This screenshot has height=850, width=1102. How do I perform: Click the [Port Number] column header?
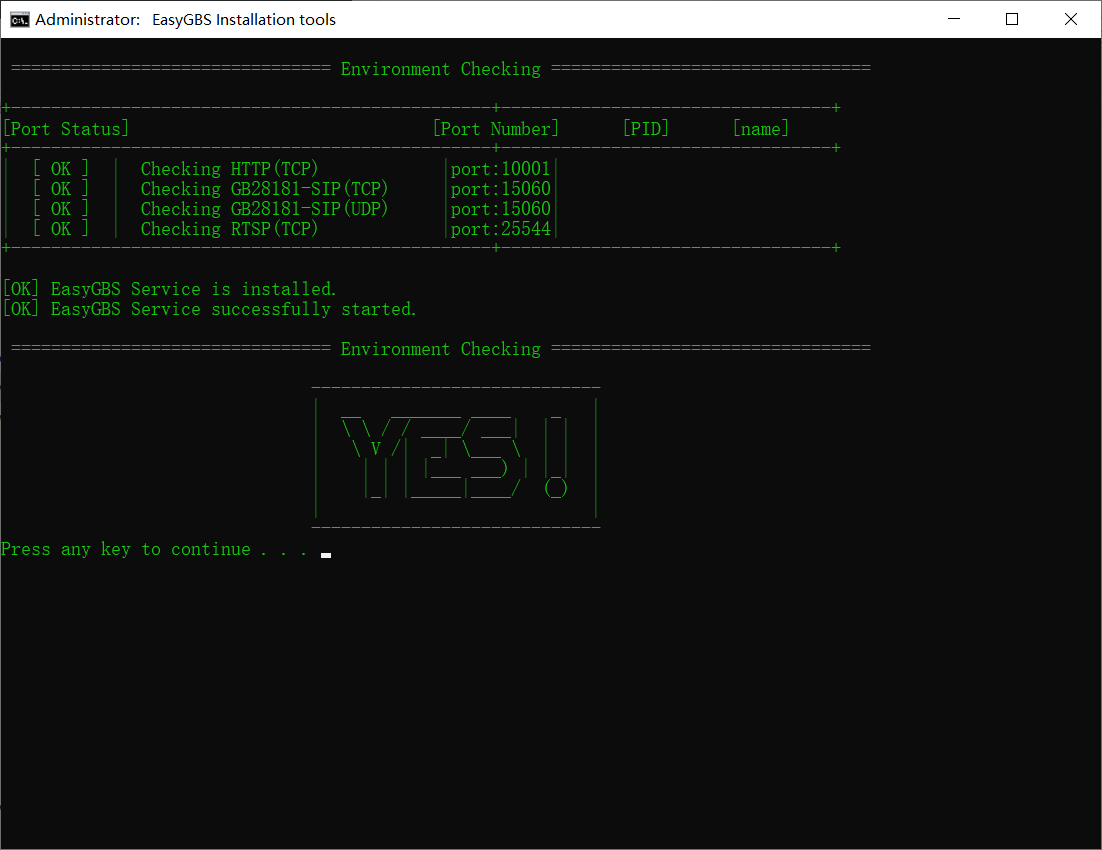pos(495,129)
